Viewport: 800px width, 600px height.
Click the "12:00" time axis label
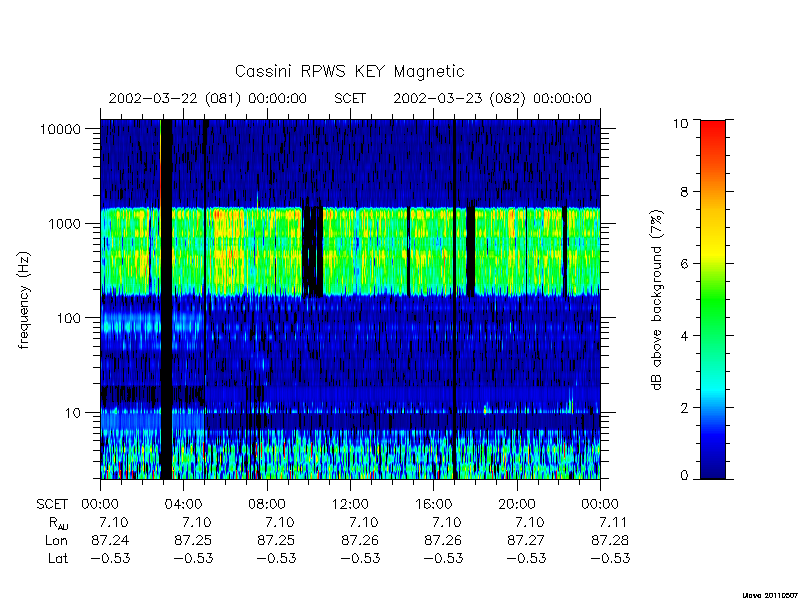click(x=350, y=505)
